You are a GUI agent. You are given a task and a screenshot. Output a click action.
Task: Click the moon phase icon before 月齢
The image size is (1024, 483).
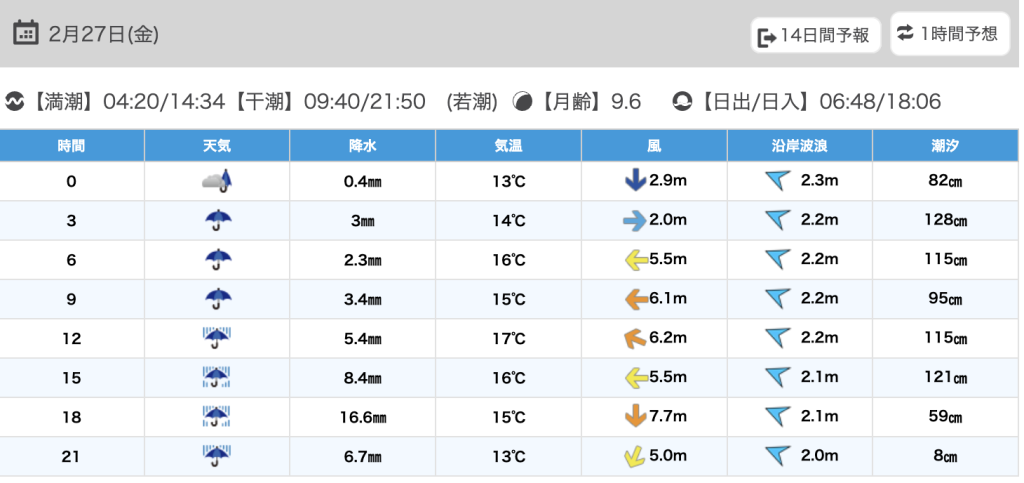click(x=522, y=101)
